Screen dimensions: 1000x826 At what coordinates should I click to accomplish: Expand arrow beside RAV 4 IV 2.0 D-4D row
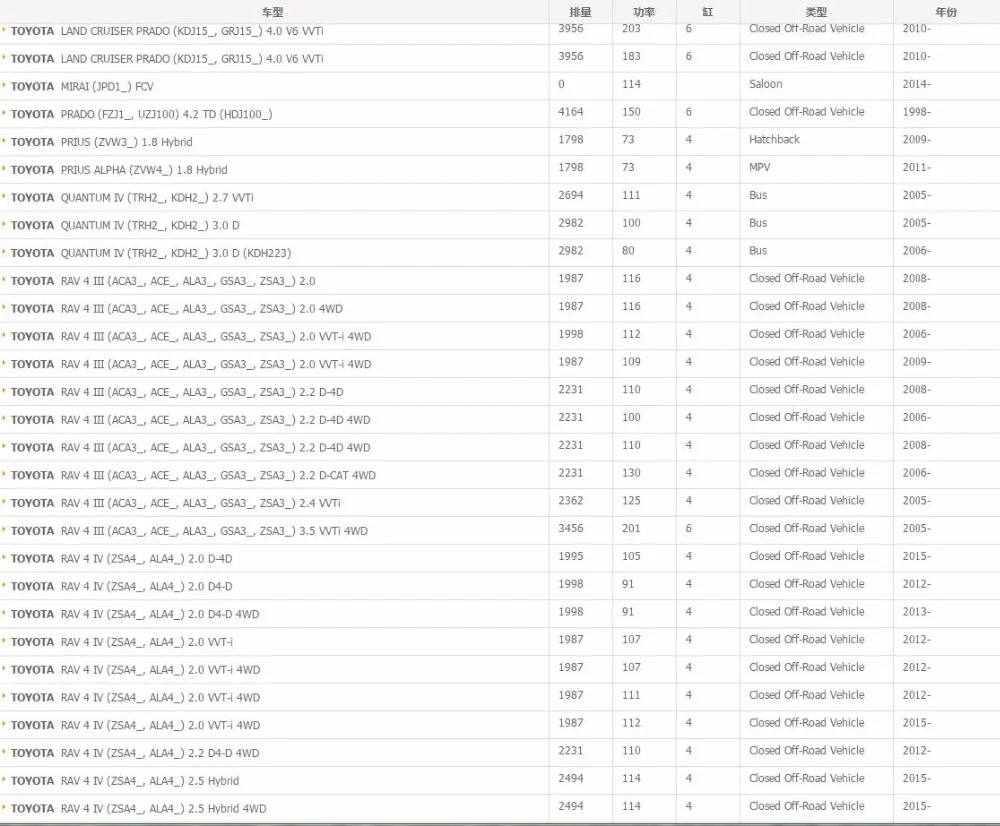[4, 557]
